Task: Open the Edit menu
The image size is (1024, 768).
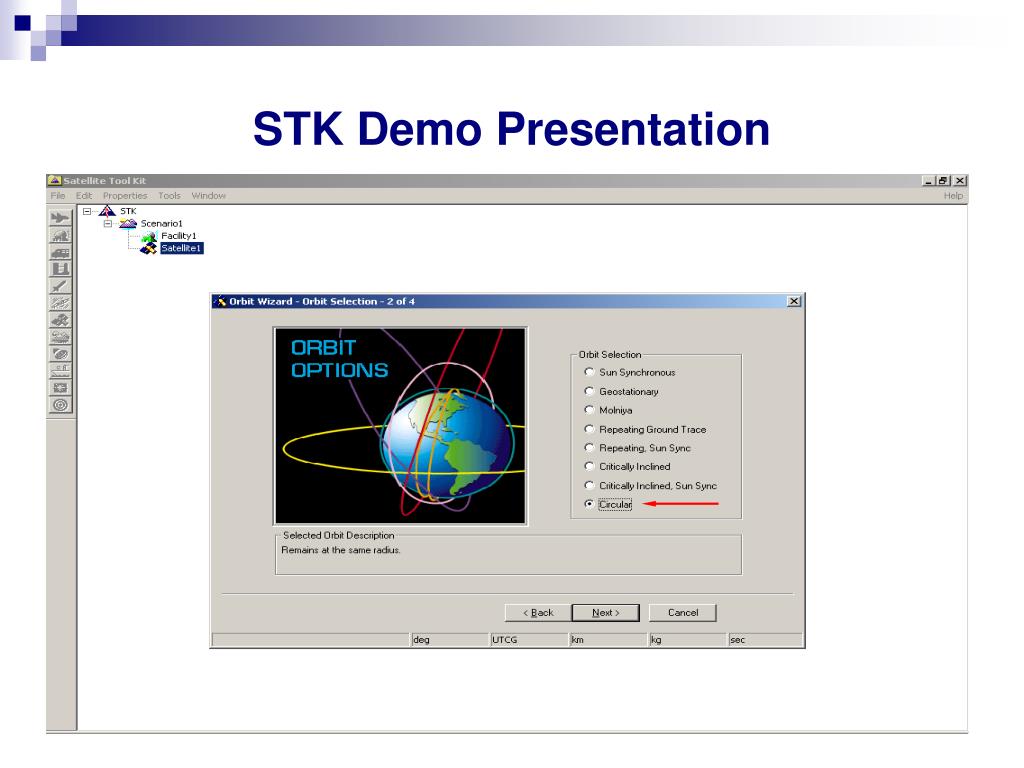Action: 84,196
